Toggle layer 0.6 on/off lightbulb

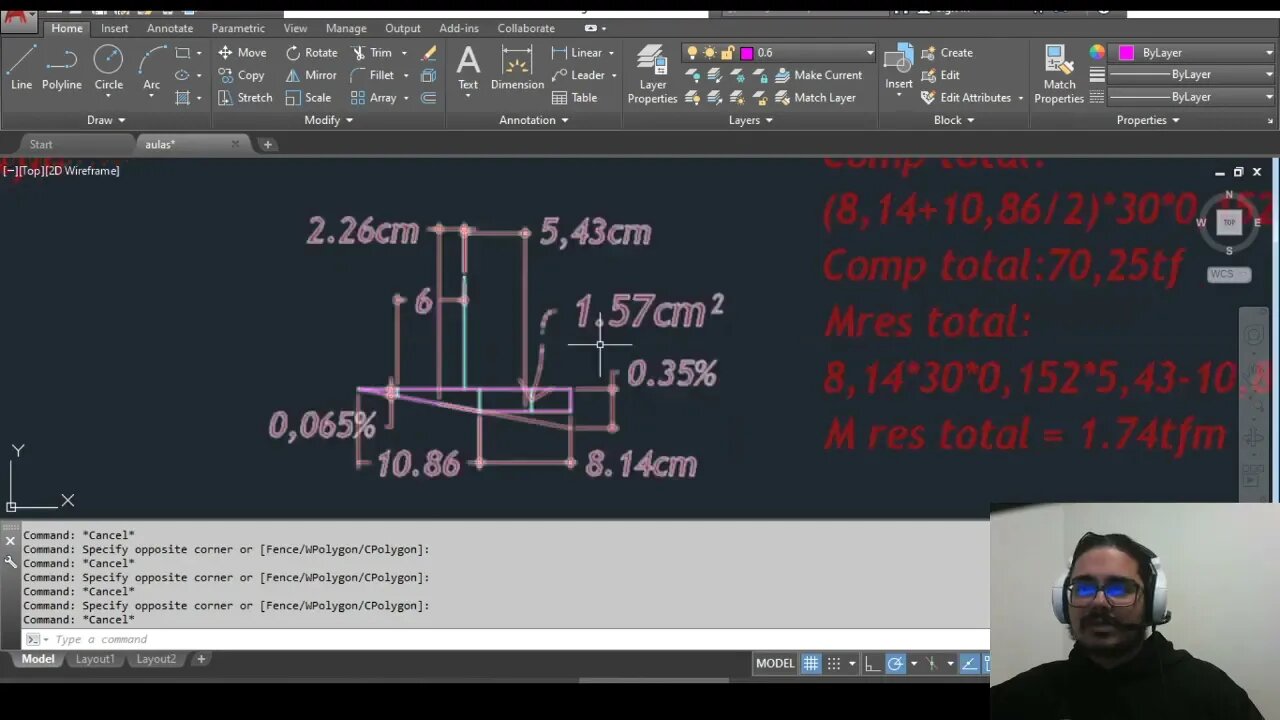(x=691, y=53)
